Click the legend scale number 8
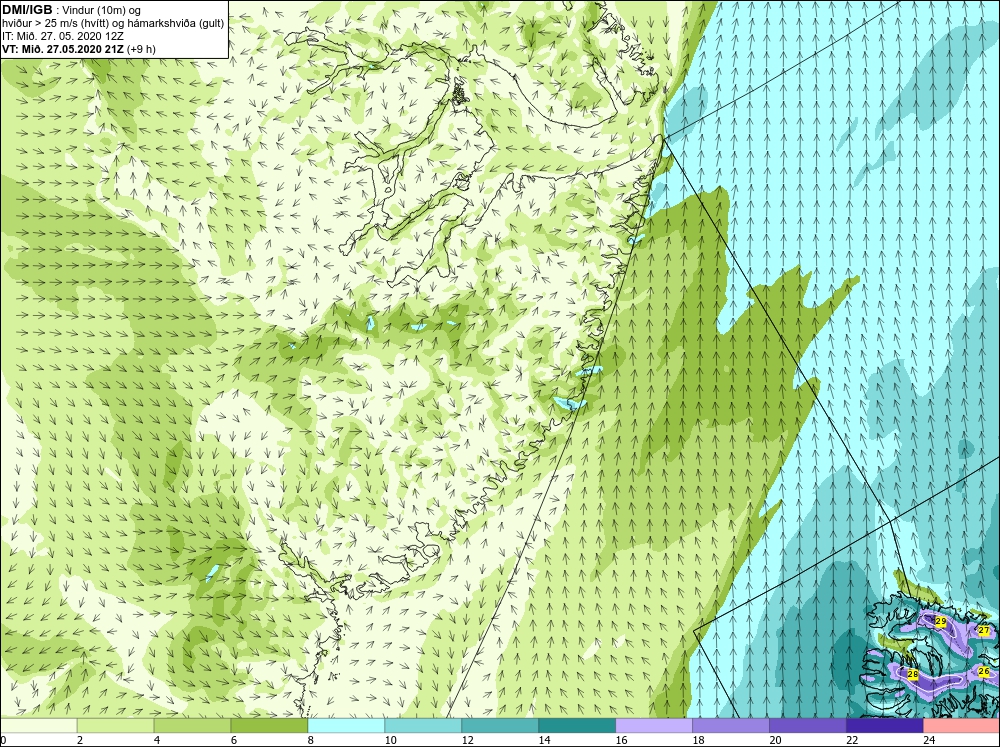 311,740
